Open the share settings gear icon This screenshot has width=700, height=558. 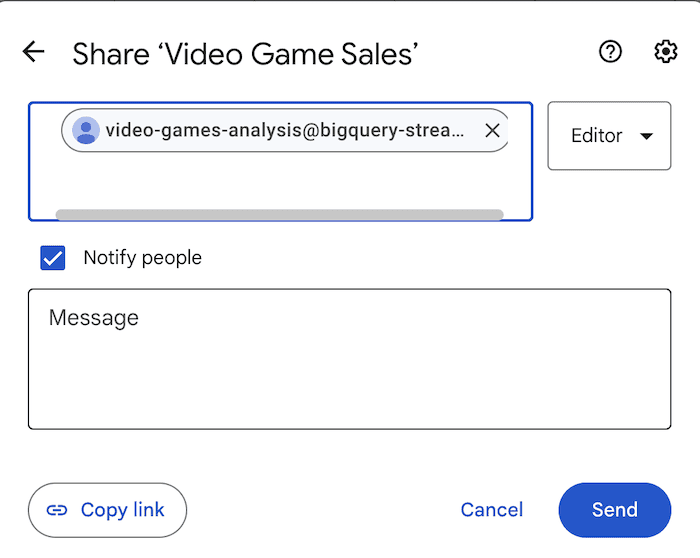(x=666, y=52)
